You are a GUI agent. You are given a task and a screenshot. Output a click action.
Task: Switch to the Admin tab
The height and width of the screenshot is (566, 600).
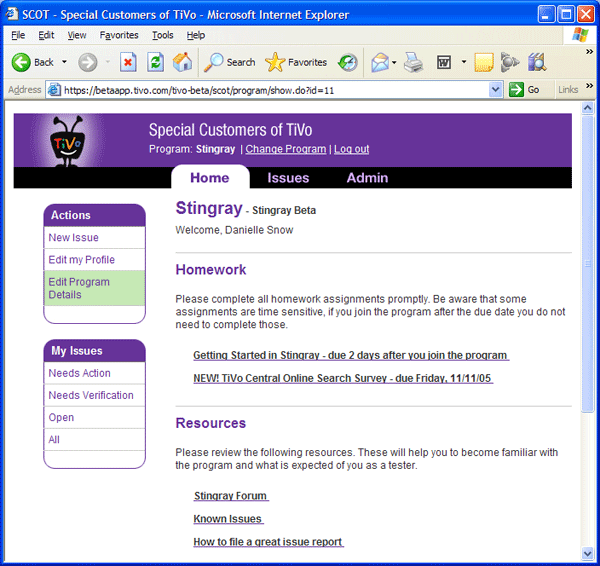point(367,178)
